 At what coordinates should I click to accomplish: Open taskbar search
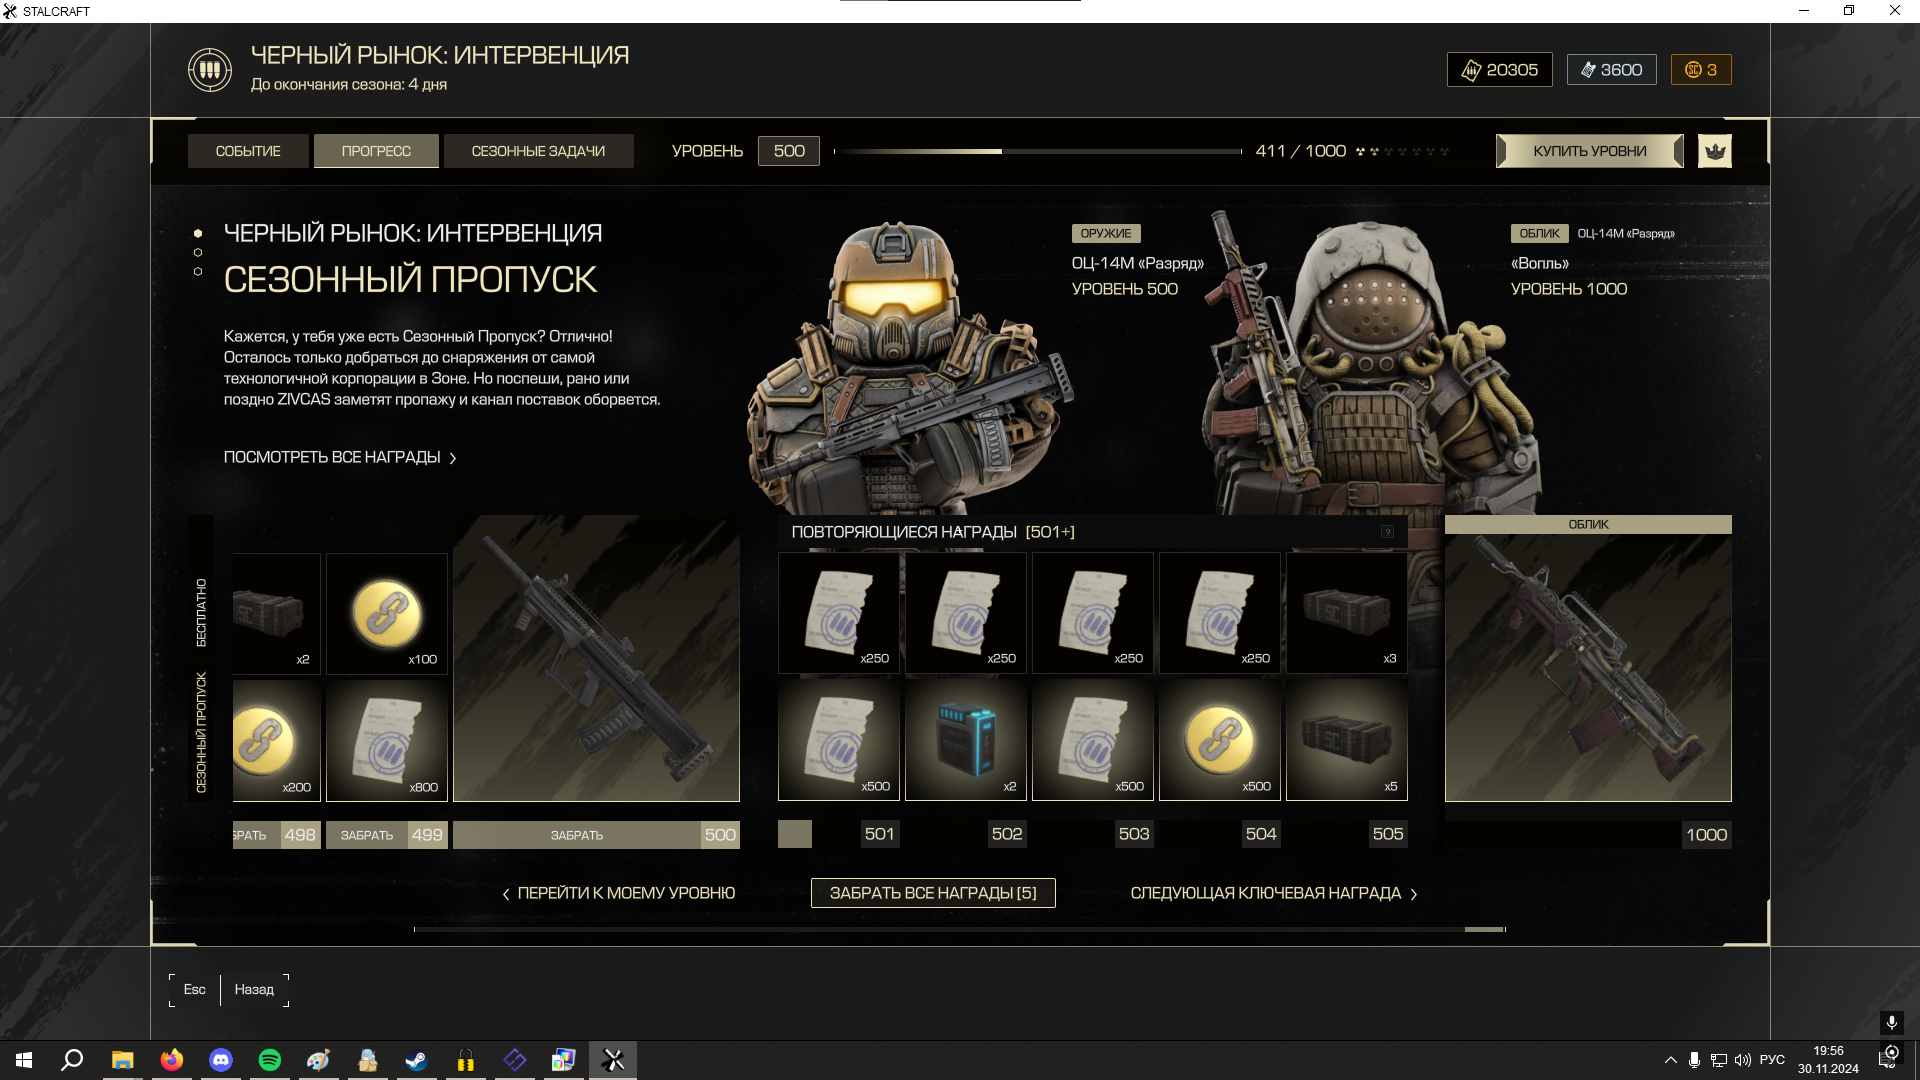point(72,1060)
